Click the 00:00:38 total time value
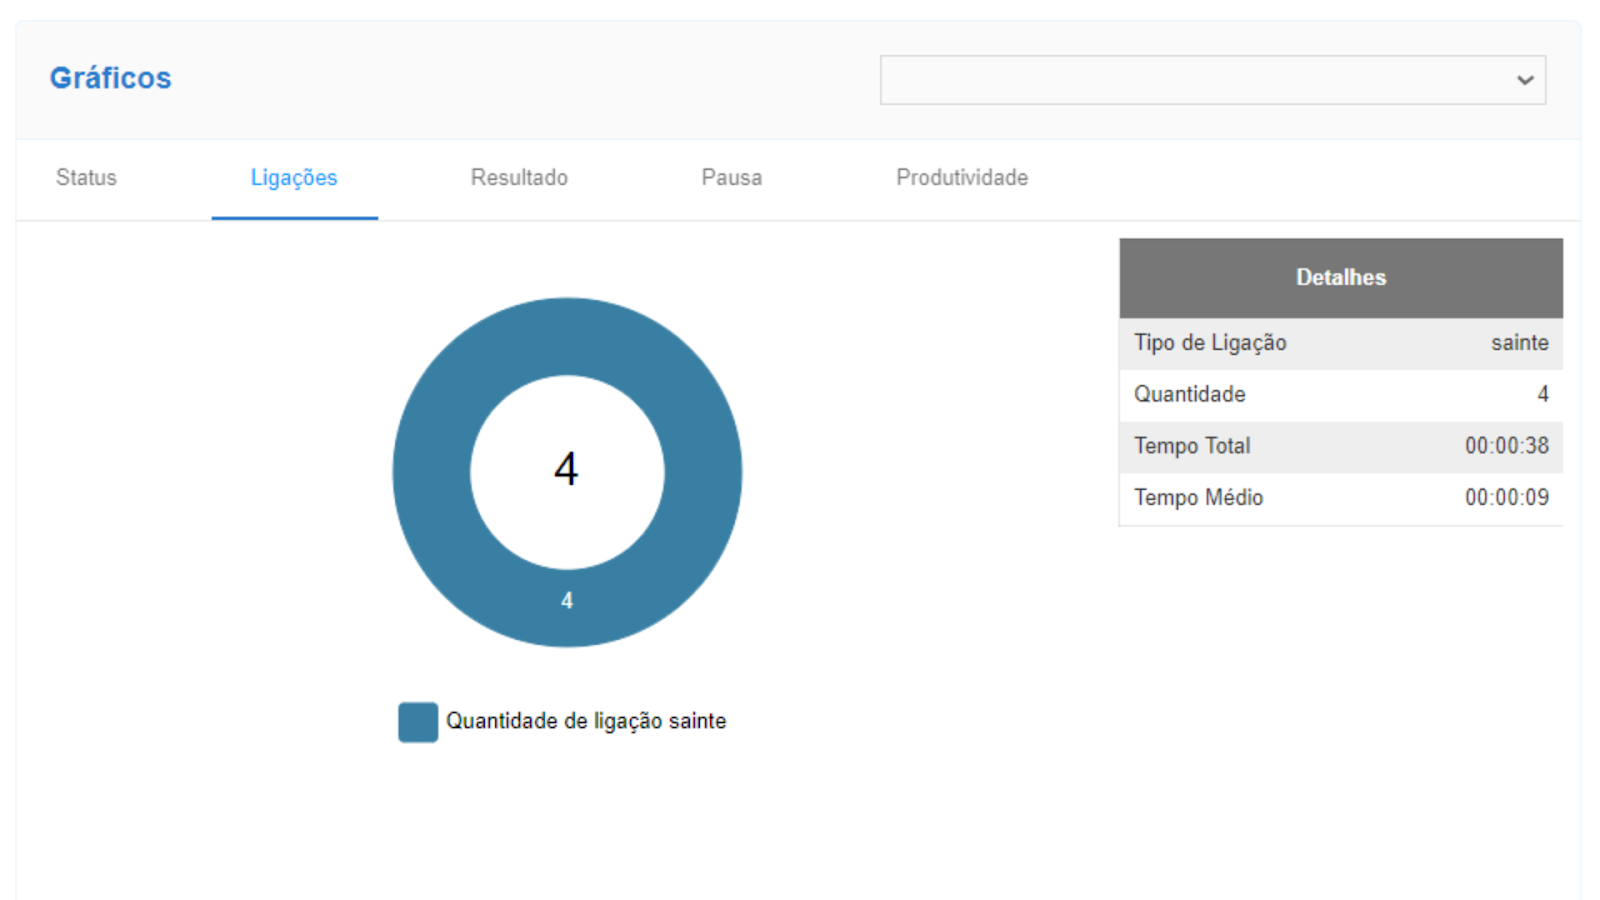This screenshot has height=900, width=1600. pyautogui.click(x=1506, y=446)
